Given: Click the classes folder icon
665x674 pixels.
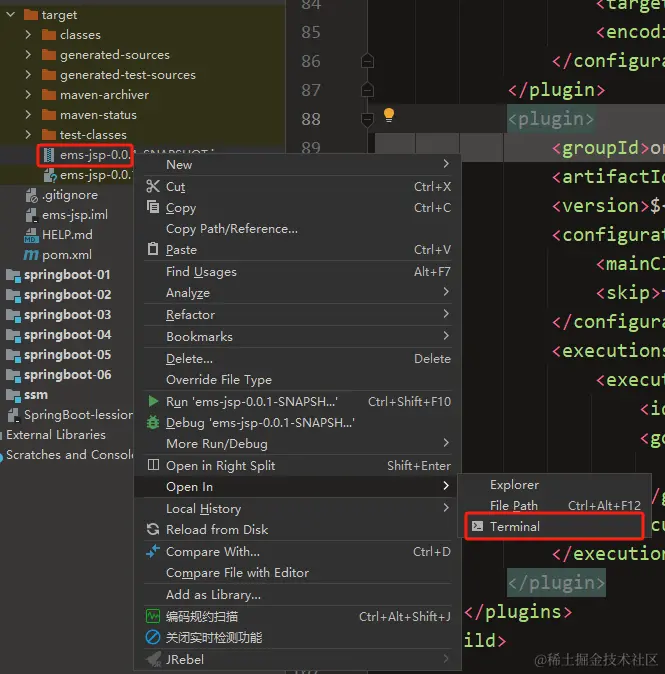Looking at the screenshot, I should click(49, 34).
